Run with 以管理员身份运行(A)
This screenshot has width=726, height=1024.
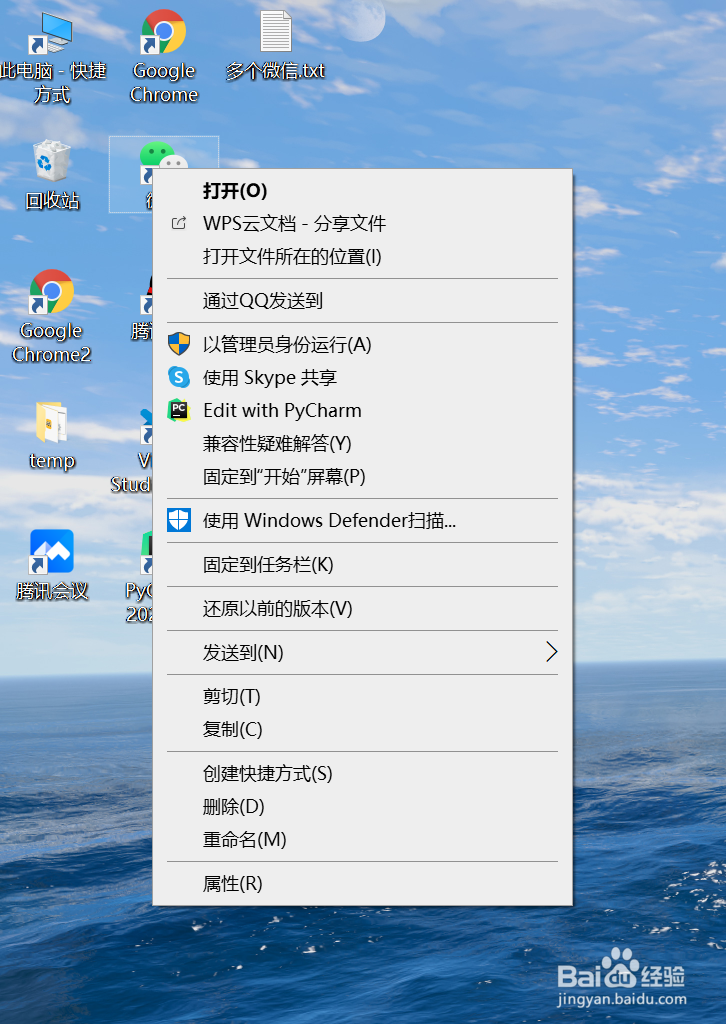(x=362, y=344)
